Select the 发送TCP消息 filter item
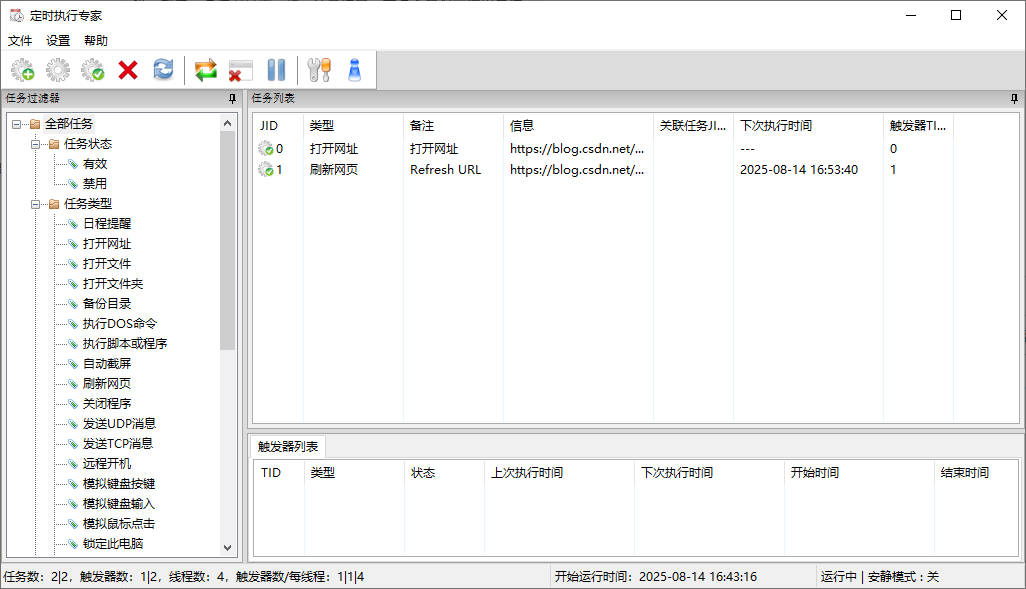1026x589 pixels. [118, 444]
